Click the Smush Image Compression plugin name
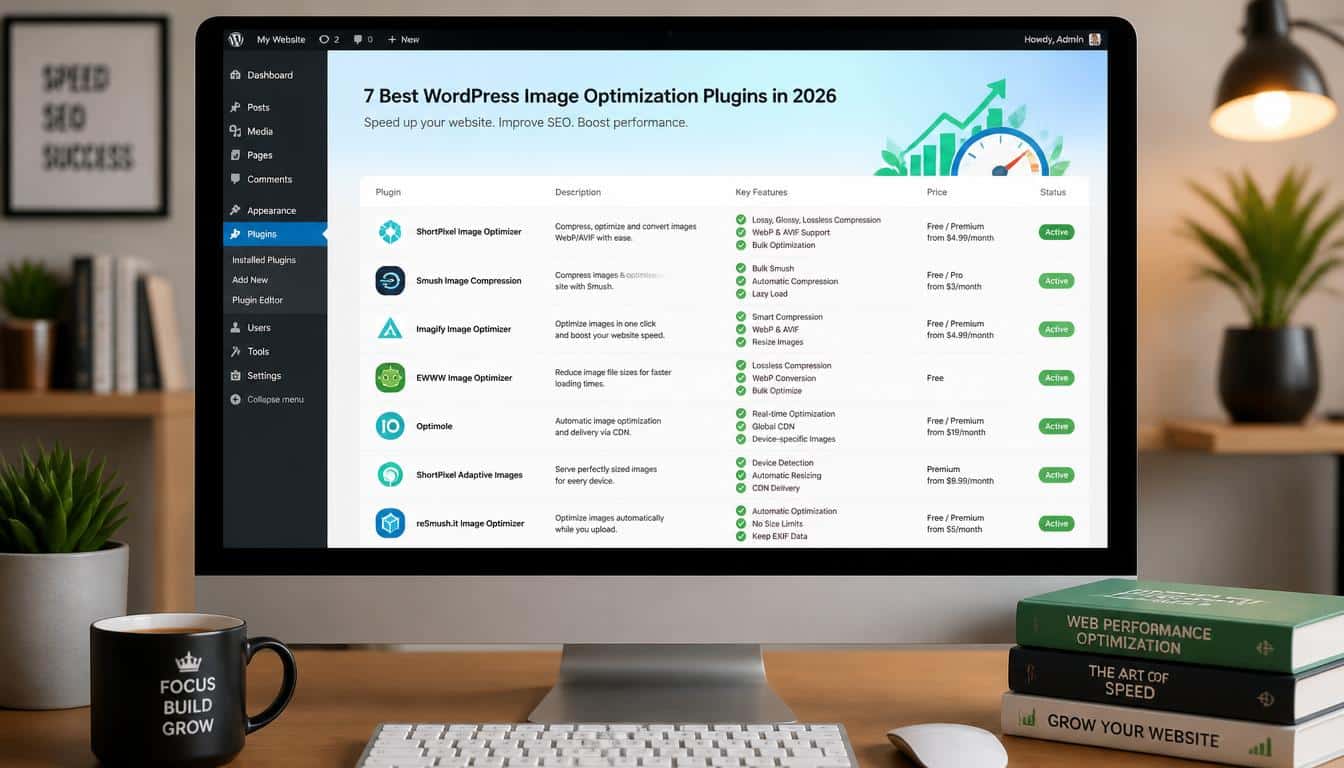Screen dimensions: 1344x768 [x=469, y=281]
